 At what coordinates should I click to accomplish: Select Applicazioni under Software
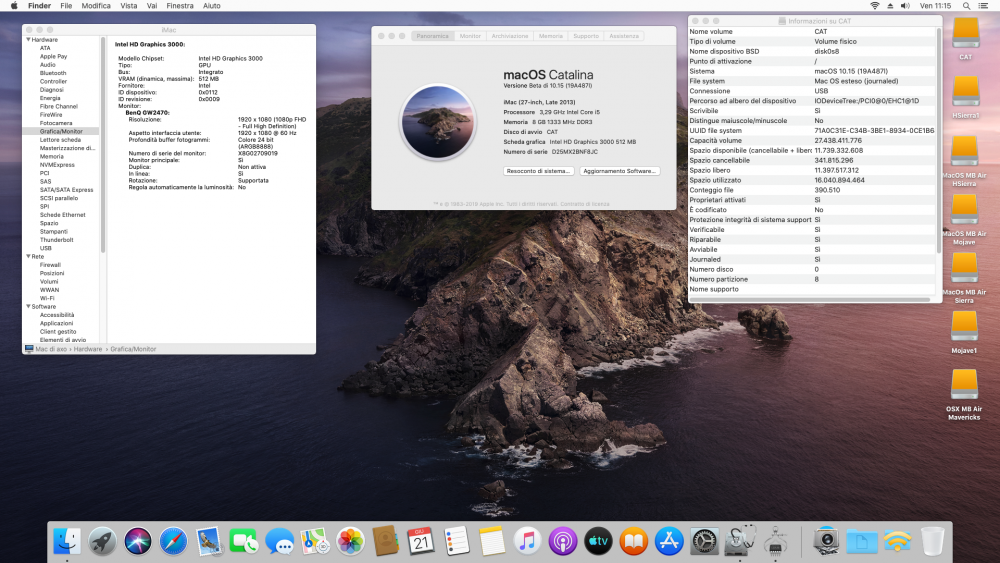(x=57, y=323)
